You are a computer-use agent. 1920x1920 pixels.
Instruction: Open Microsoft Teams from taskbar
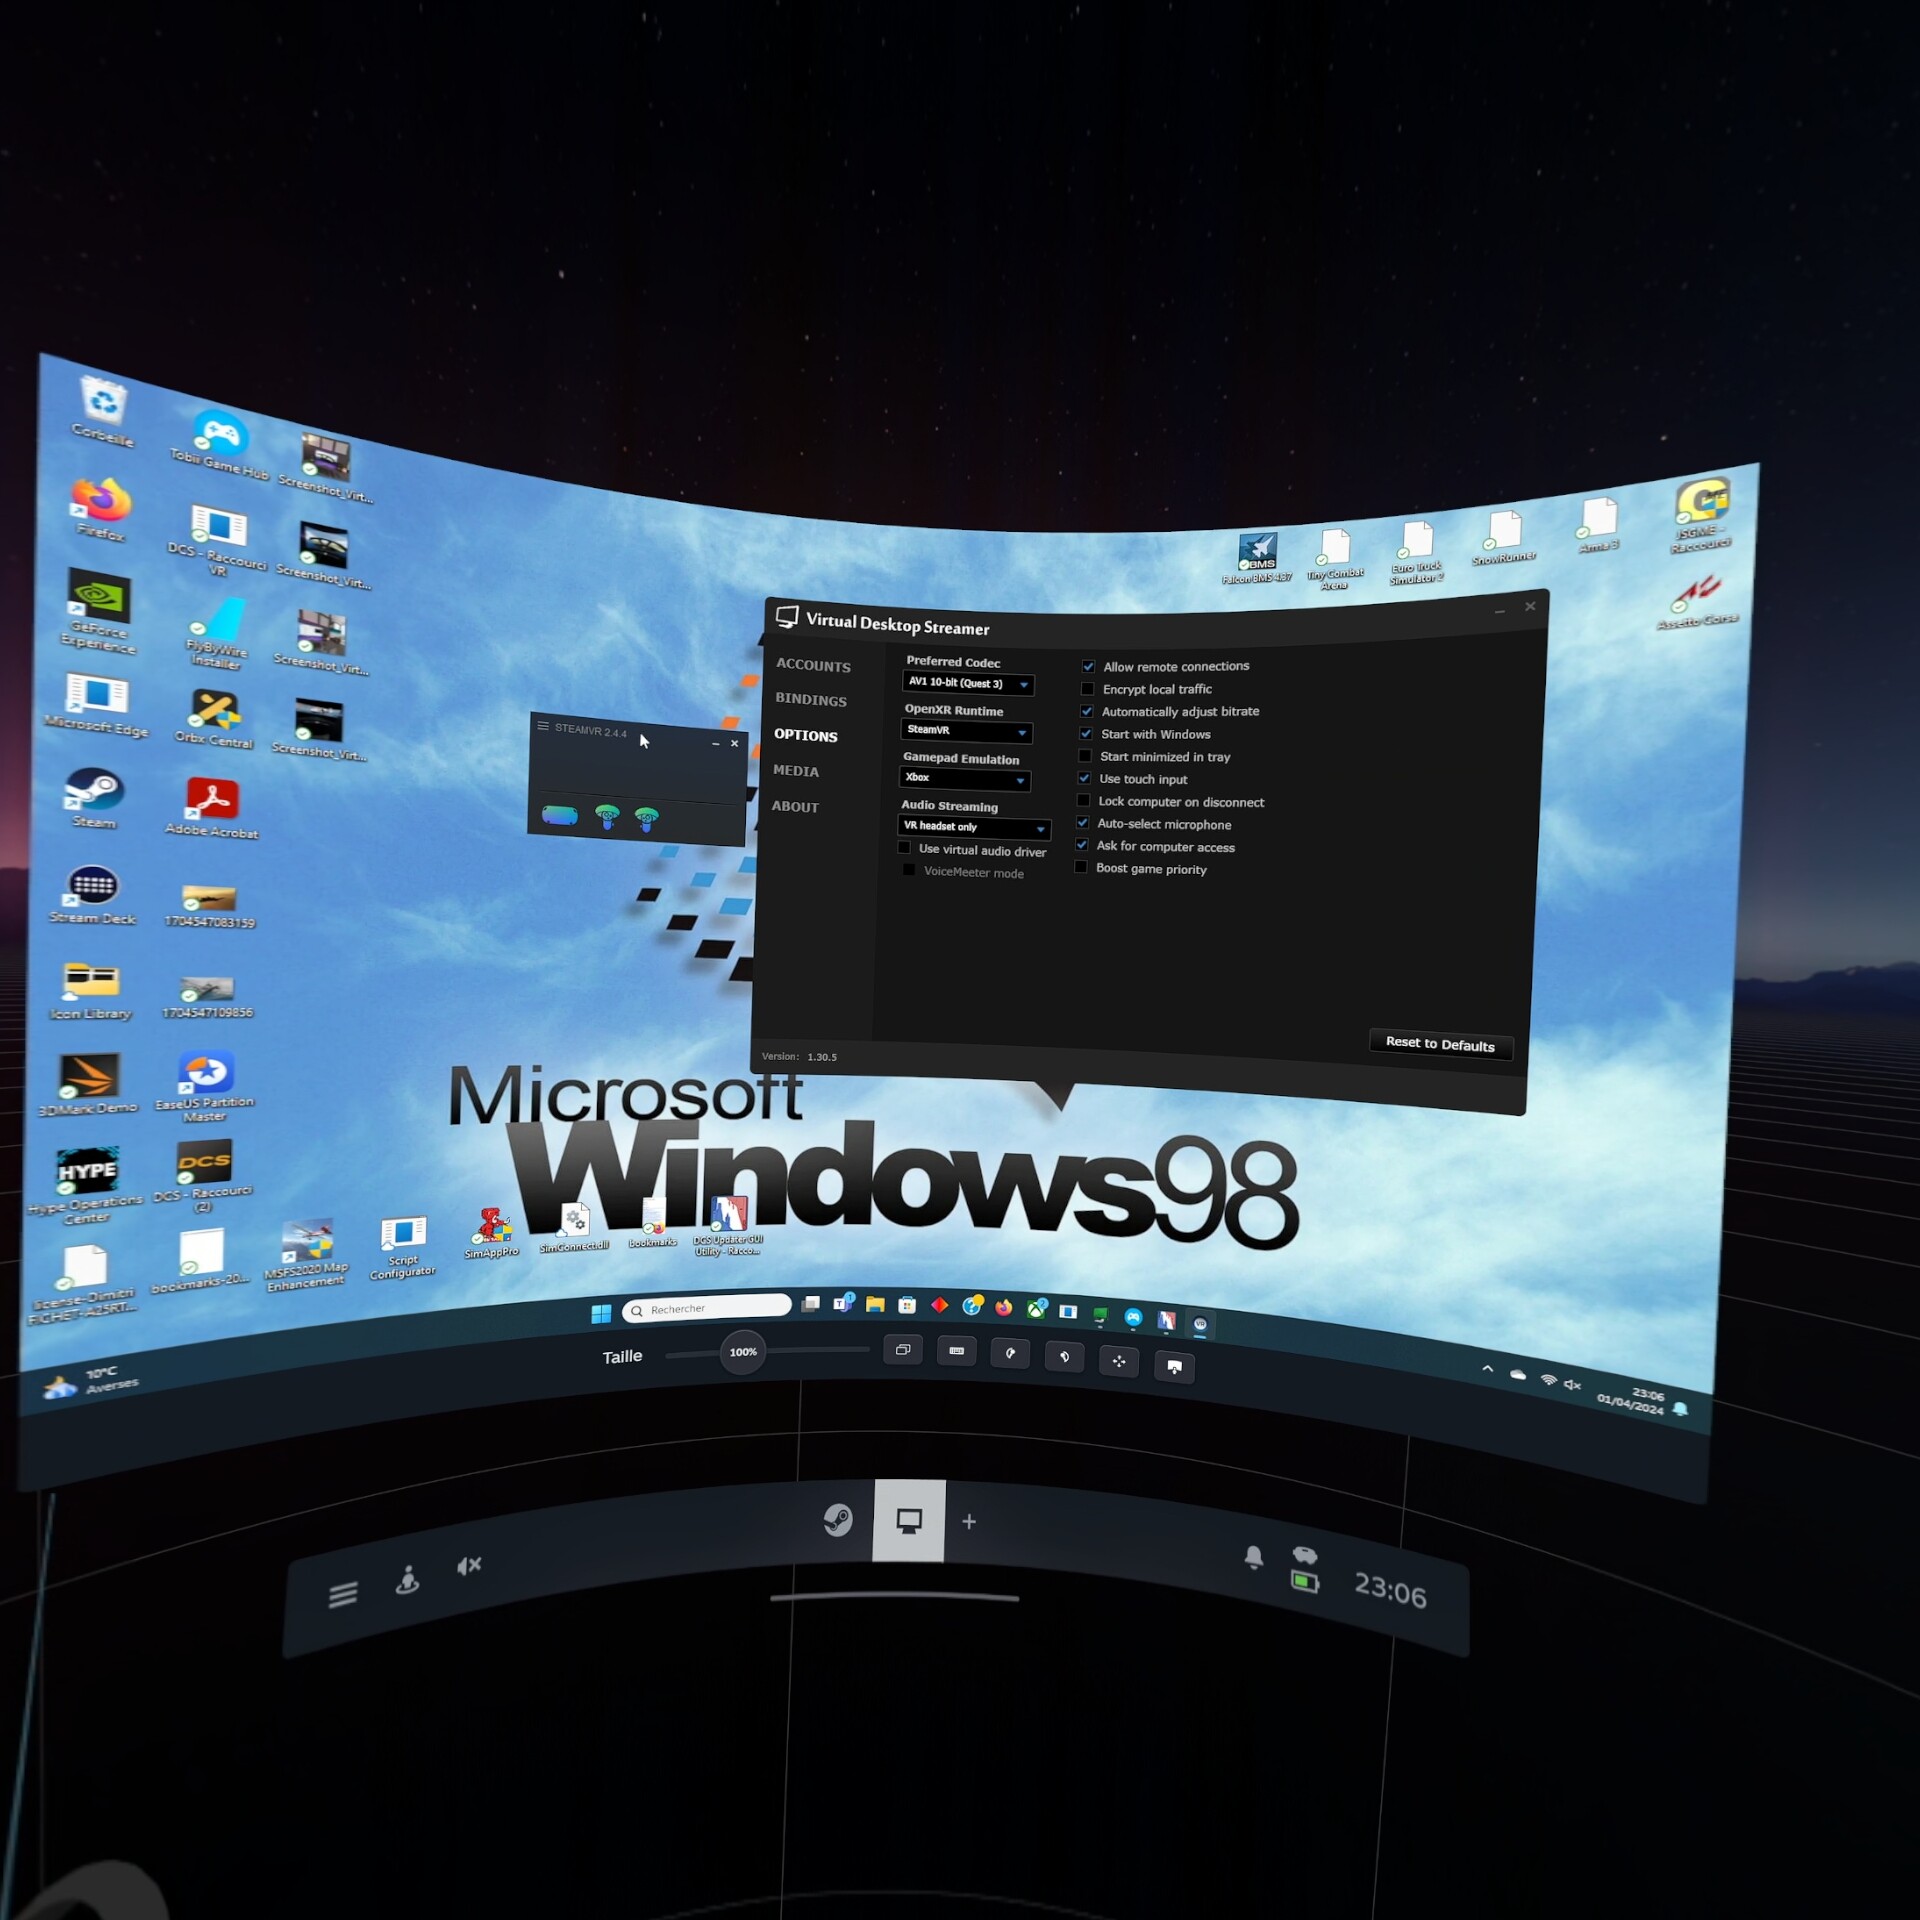click(x=843, y=1302)
